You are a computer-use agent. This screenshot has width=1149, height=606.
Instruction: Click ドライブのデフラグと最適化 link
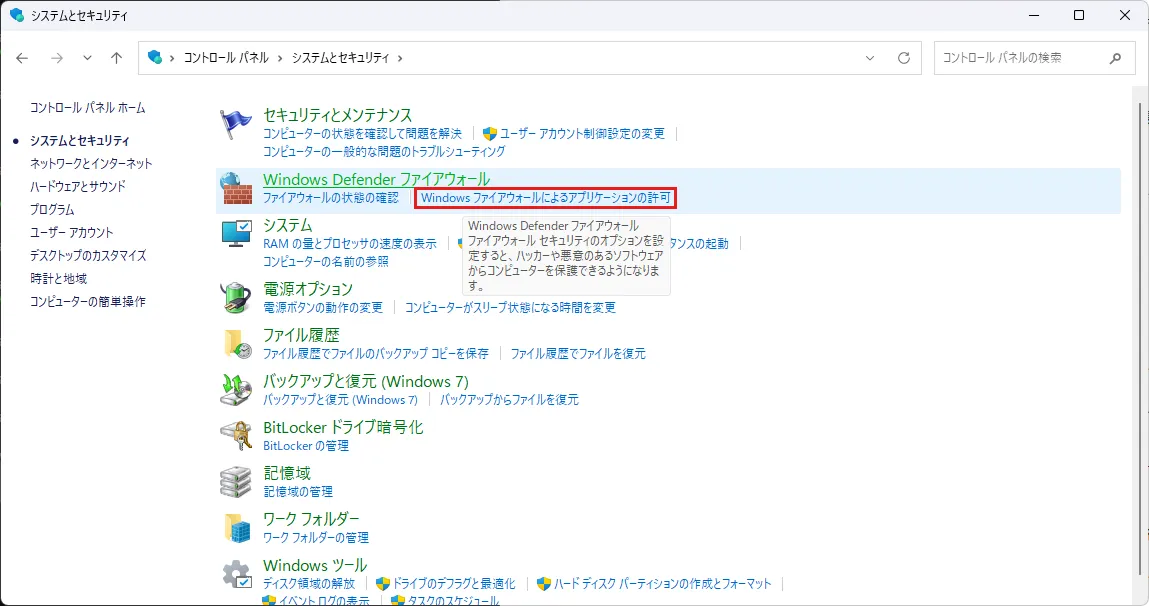454,584
